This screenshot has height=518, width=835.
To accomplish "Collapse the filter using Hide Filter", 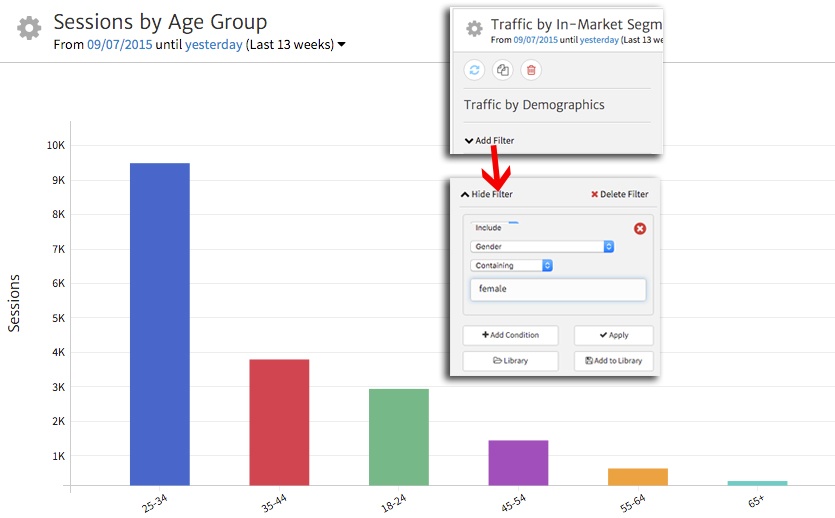I will [x=486, y=194].
